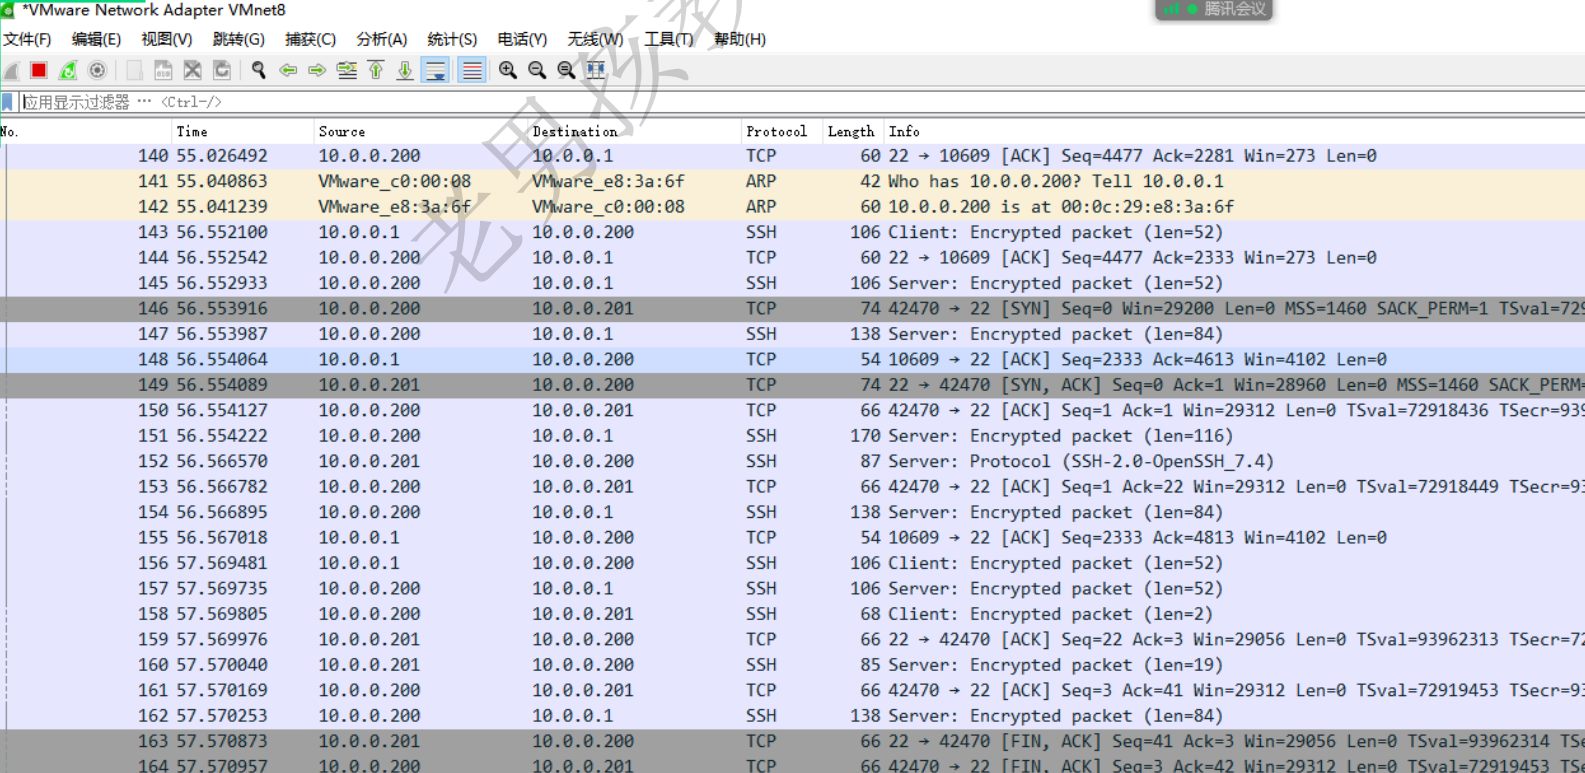Sort by the Protocol column header

781,131
